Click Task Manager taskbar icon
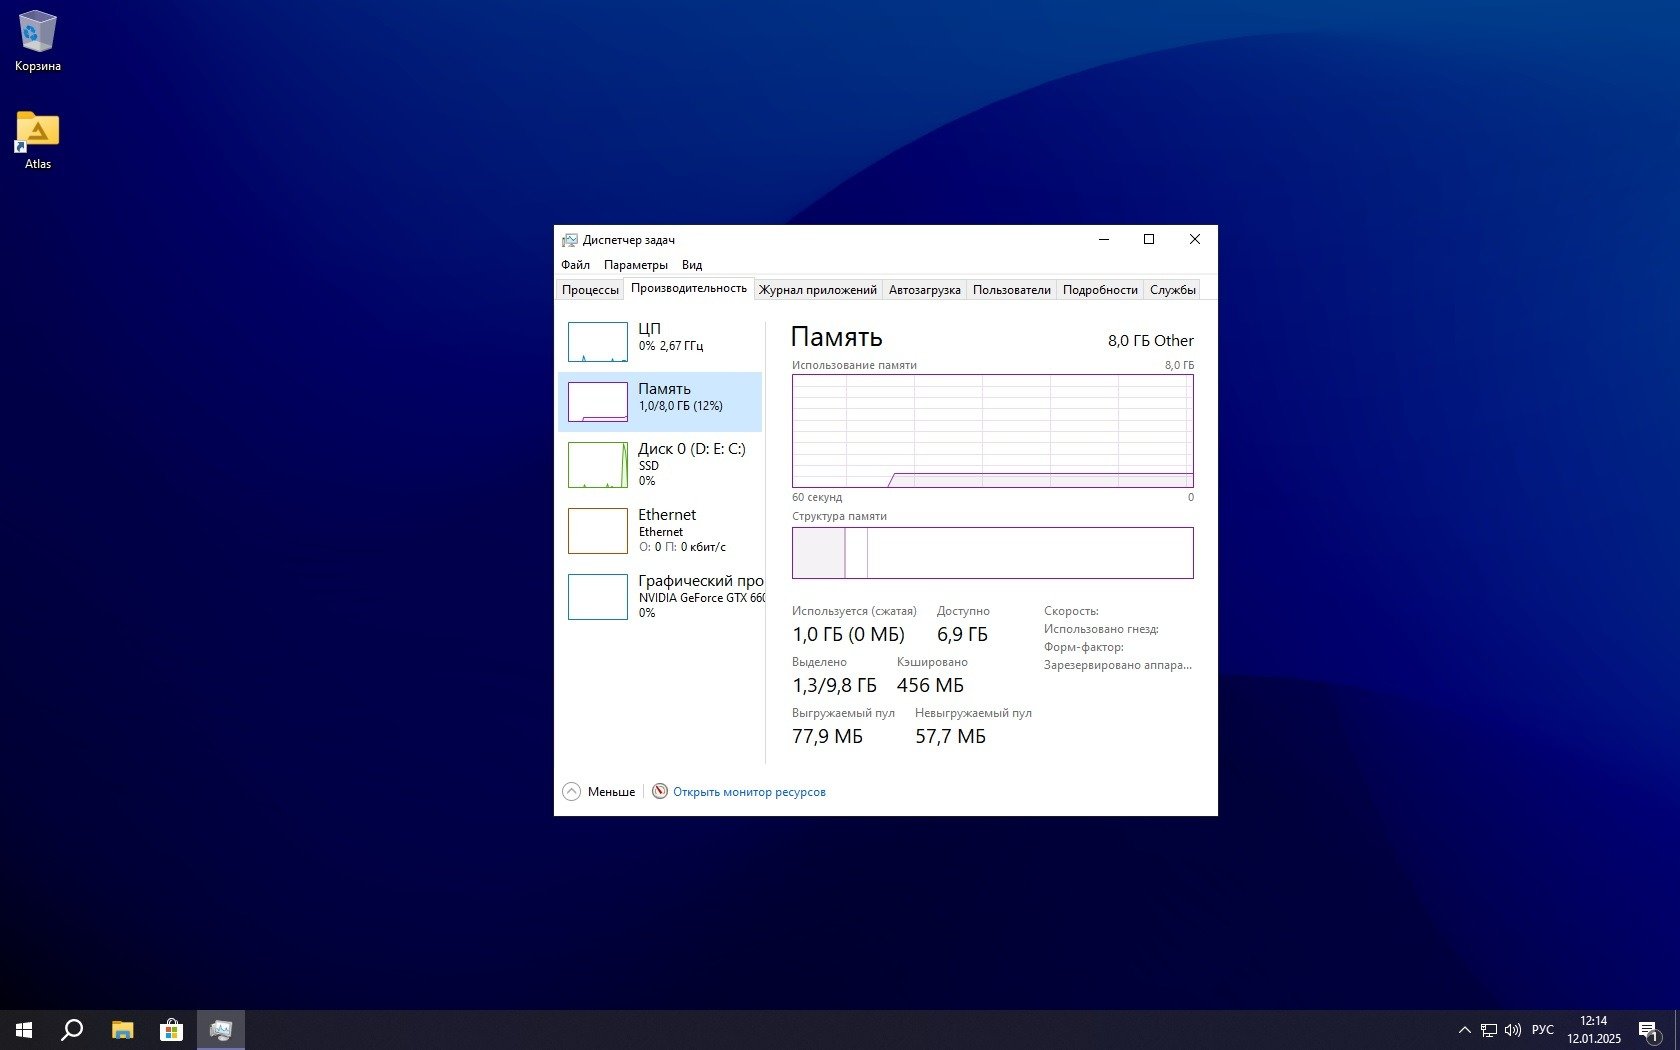 pyautogui.click(x=220, y=1029)
